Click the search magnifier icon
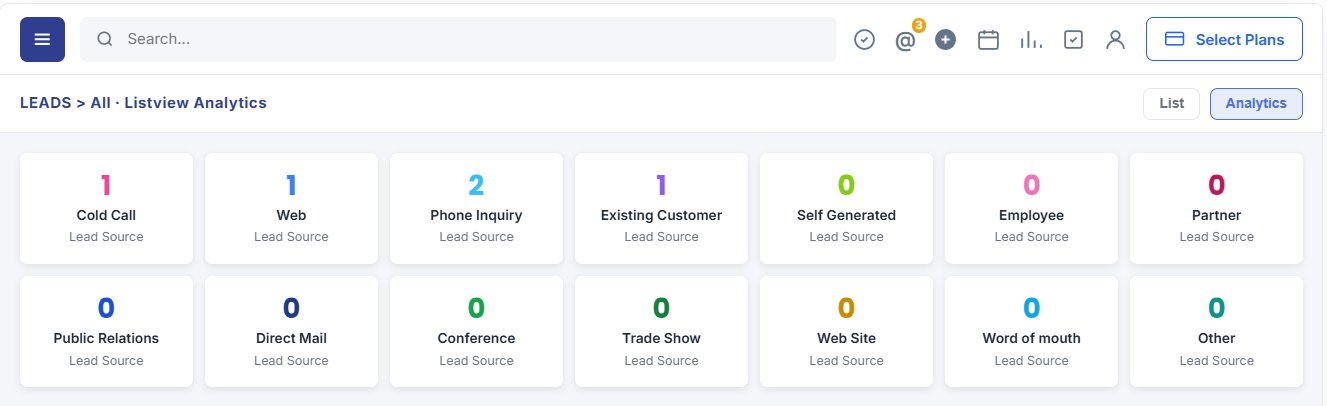1327x406 pixels. pyautogui.click(x=104, y=40)
